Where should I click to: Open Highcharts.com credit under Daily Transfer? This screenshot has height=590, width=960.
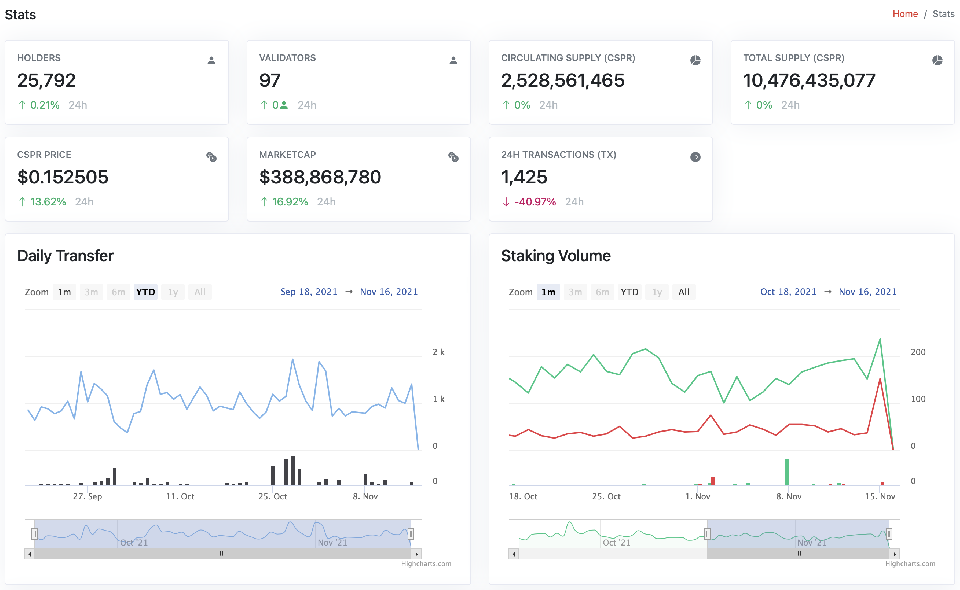click(426, 564)
